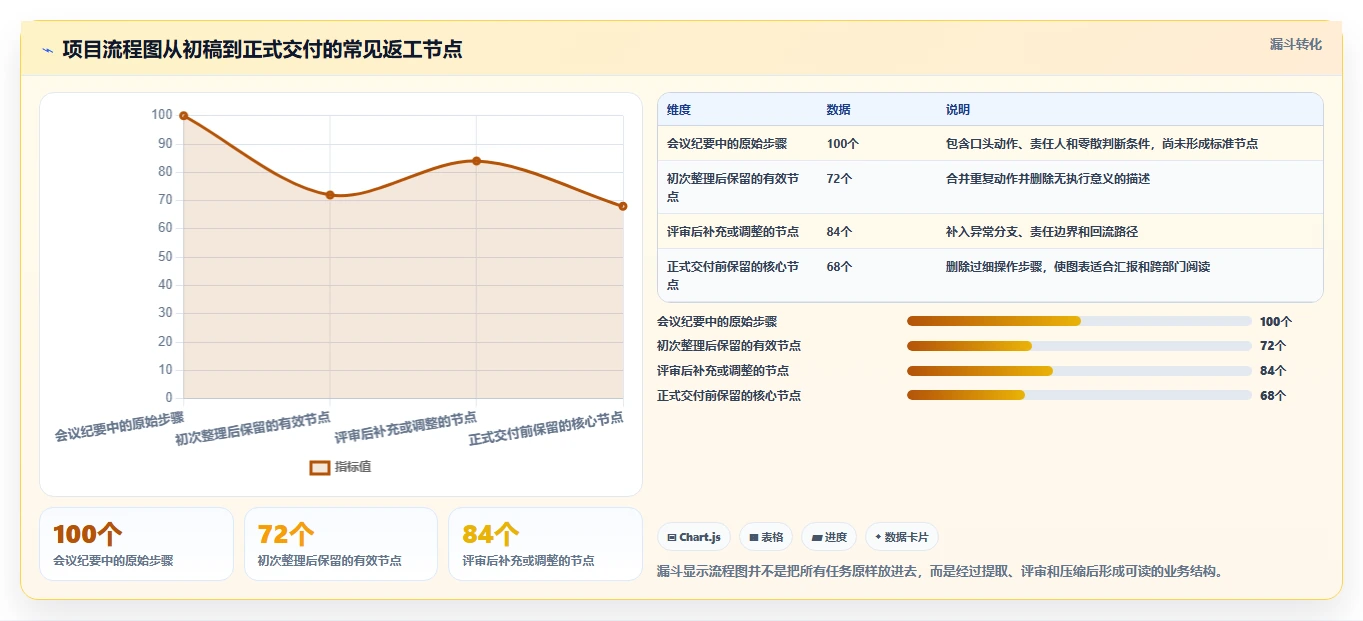Click the 72个 value beside the progress bar

pyautogui.click(x=1273, y=346)
